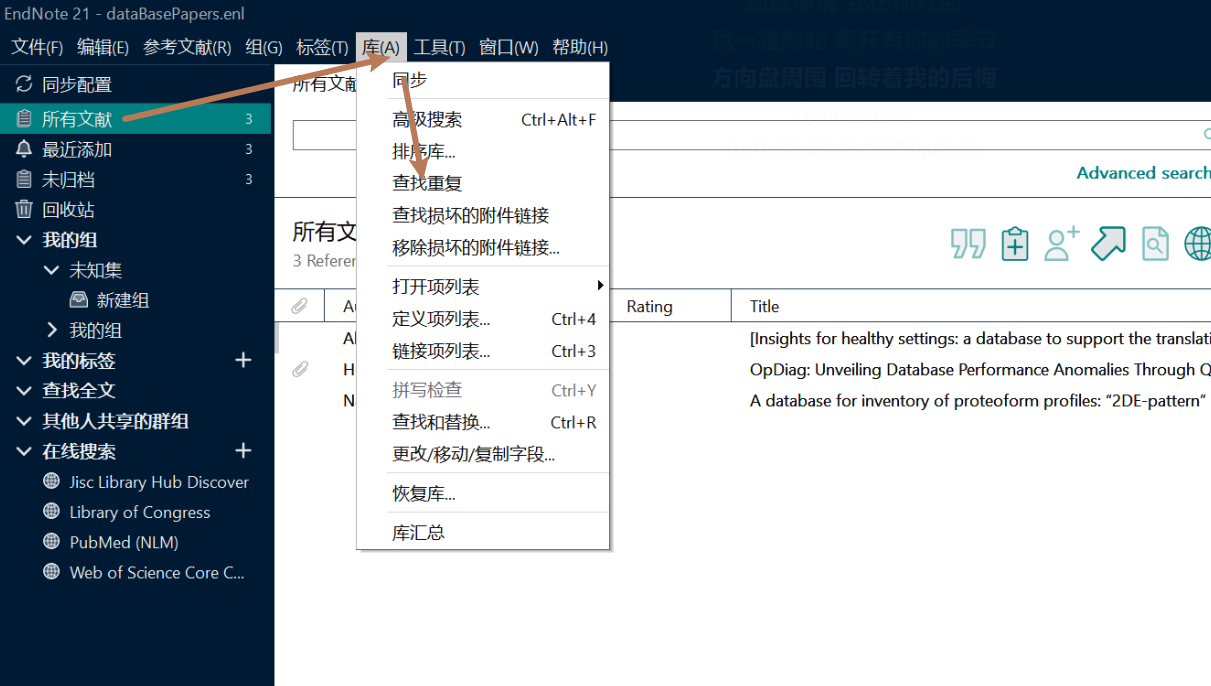
Task: Open the 文件(F) menu
Action: click(x=37, y=47)
